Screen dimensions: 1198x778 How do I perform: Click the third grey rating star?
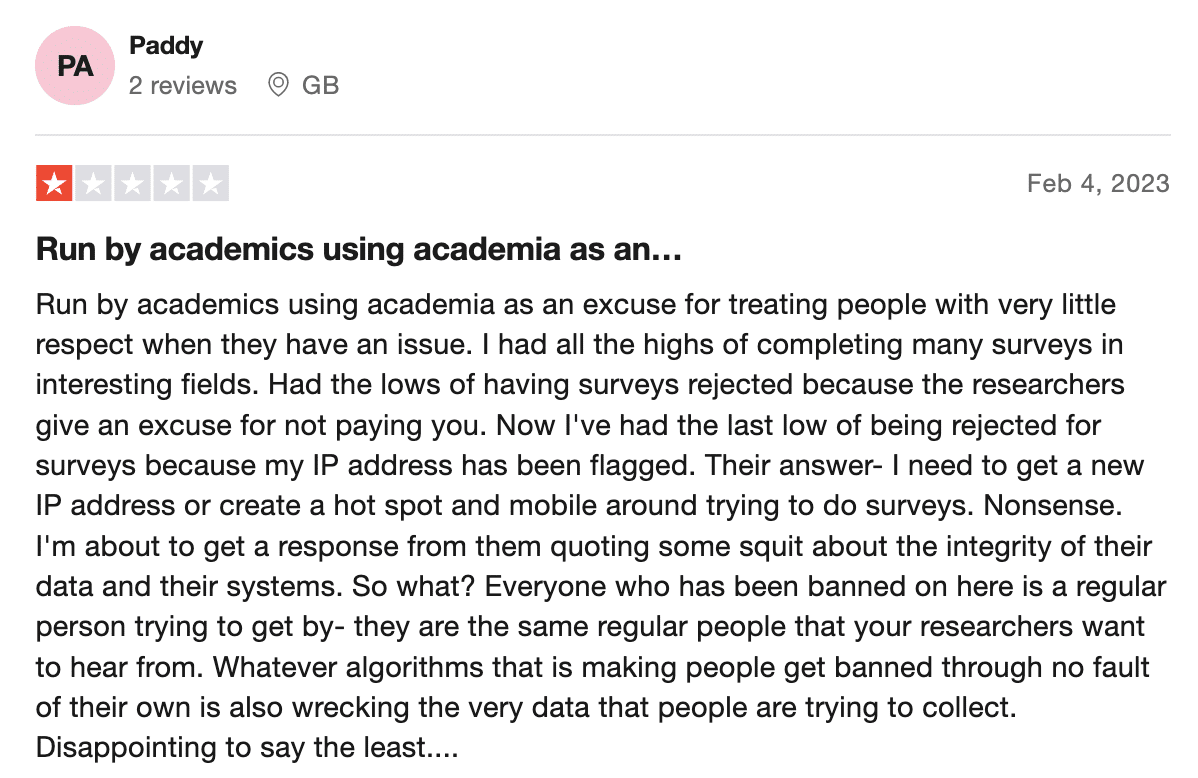[132, 183]
